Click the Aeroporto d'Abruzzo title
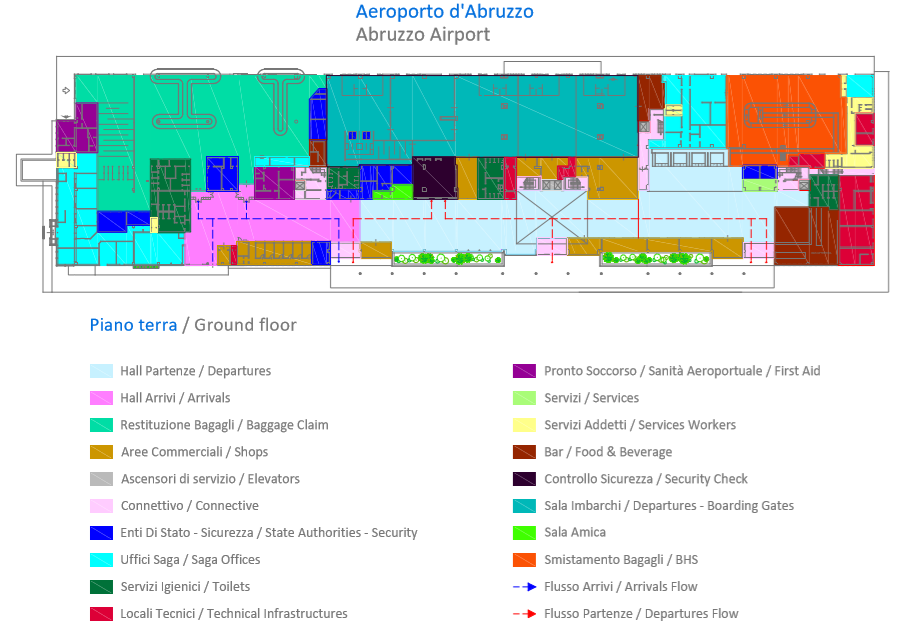The width and height of the screenshot is (903, 632). pos(444,12)
